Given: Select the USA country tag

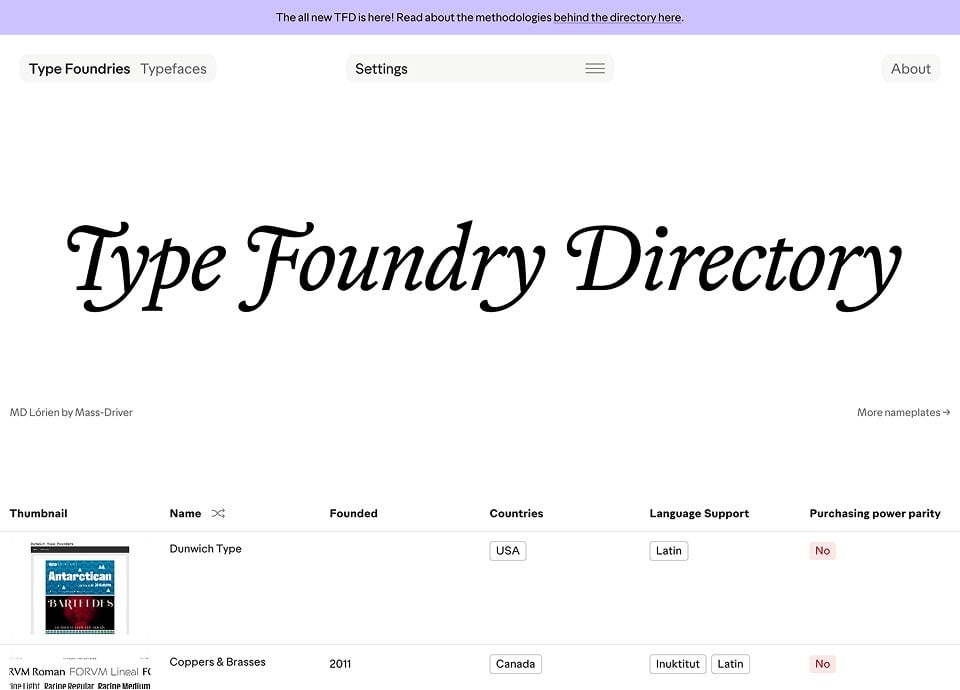Looking at the screenshot, I should (508, 550).
